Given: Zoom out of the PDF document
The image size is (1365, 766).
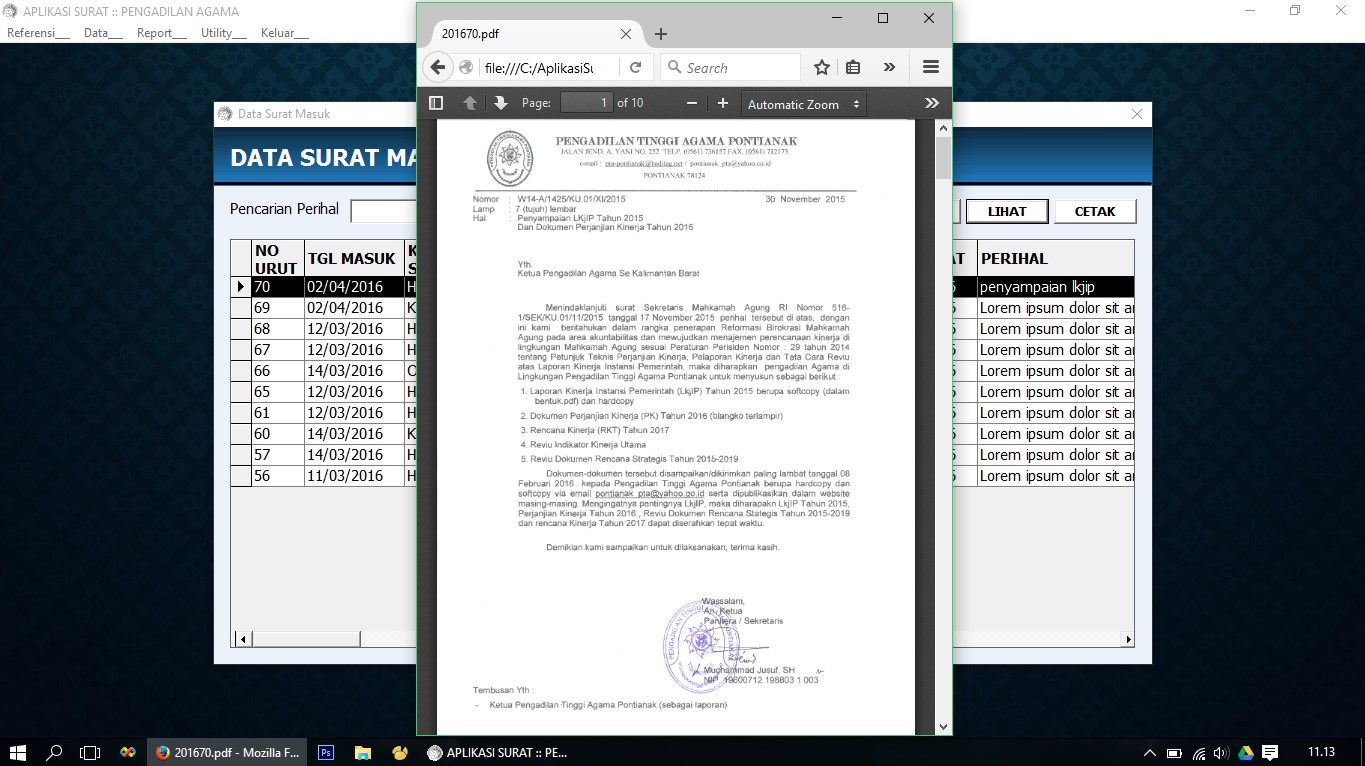Looking at the screenshot, I should click(691, 102).
